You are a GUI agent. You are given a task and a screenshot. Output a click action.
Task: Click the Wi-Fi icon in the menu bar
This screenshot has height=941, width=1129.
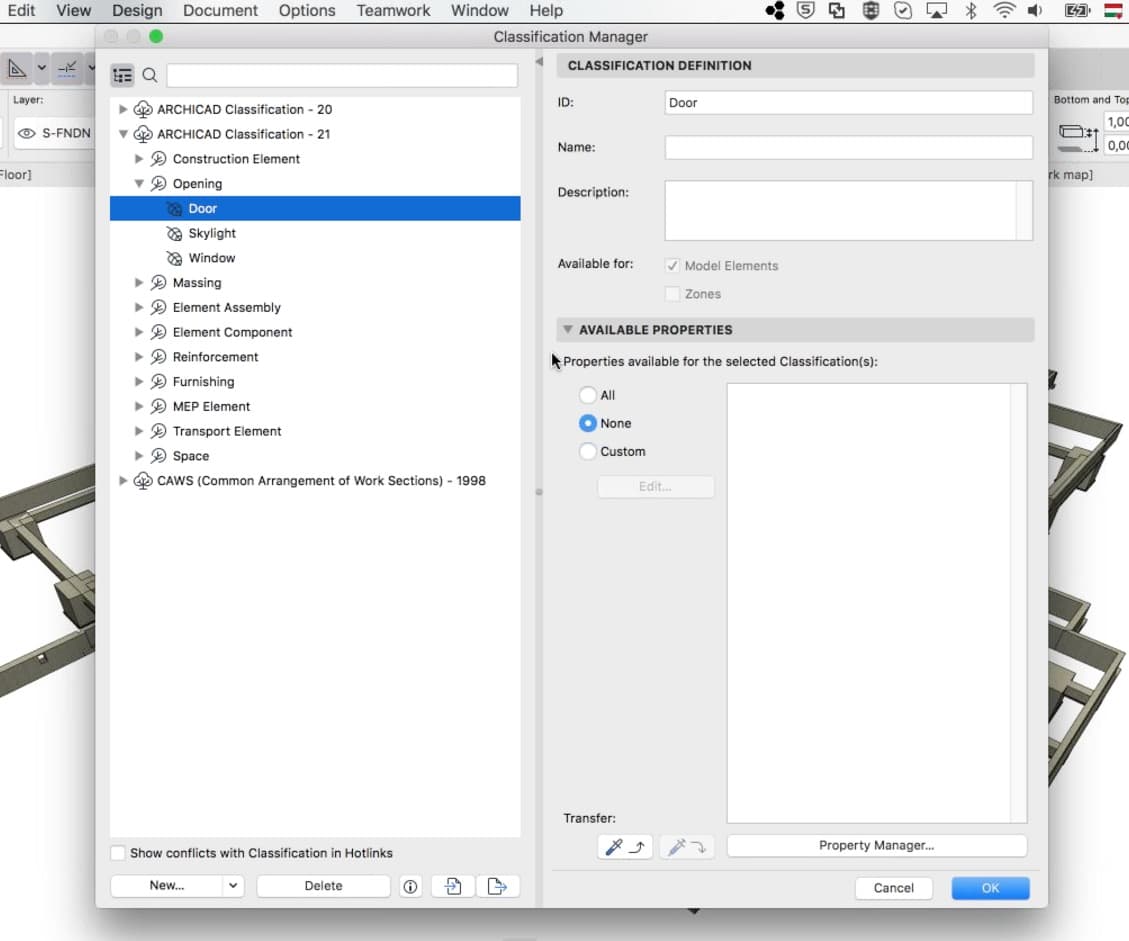[1004, 11]
